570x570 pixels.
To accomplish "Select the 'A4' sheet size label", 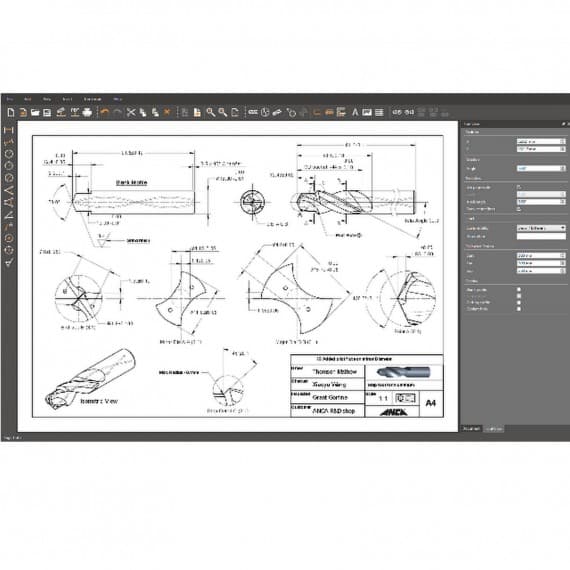I will click(x=431, y=403).
